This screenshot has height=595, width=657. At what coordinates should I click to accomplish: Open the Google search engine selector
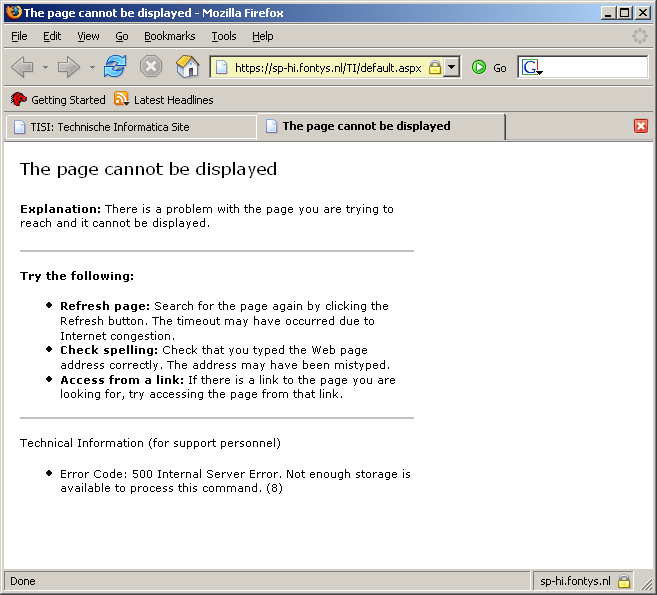coord(532,67)
